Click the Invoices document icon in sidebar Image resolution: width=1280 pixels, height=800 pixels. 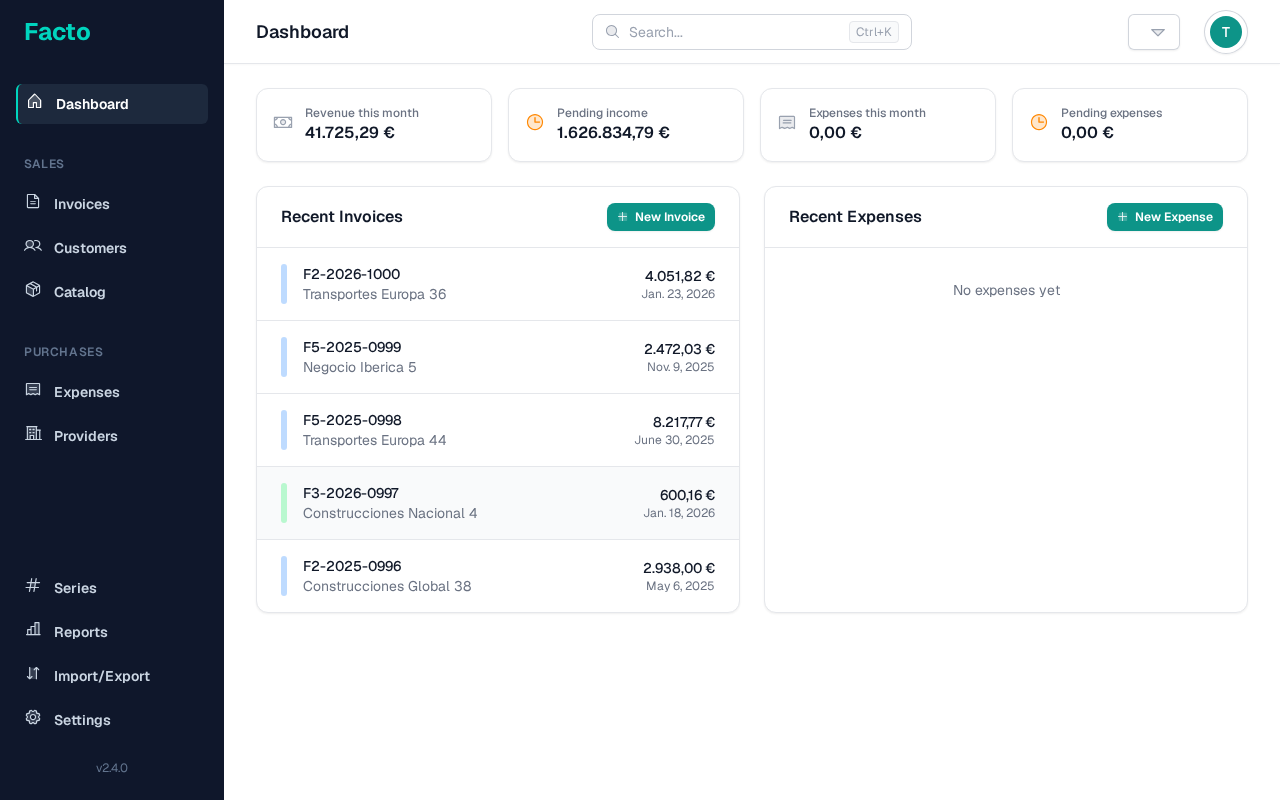coord(33,202)
